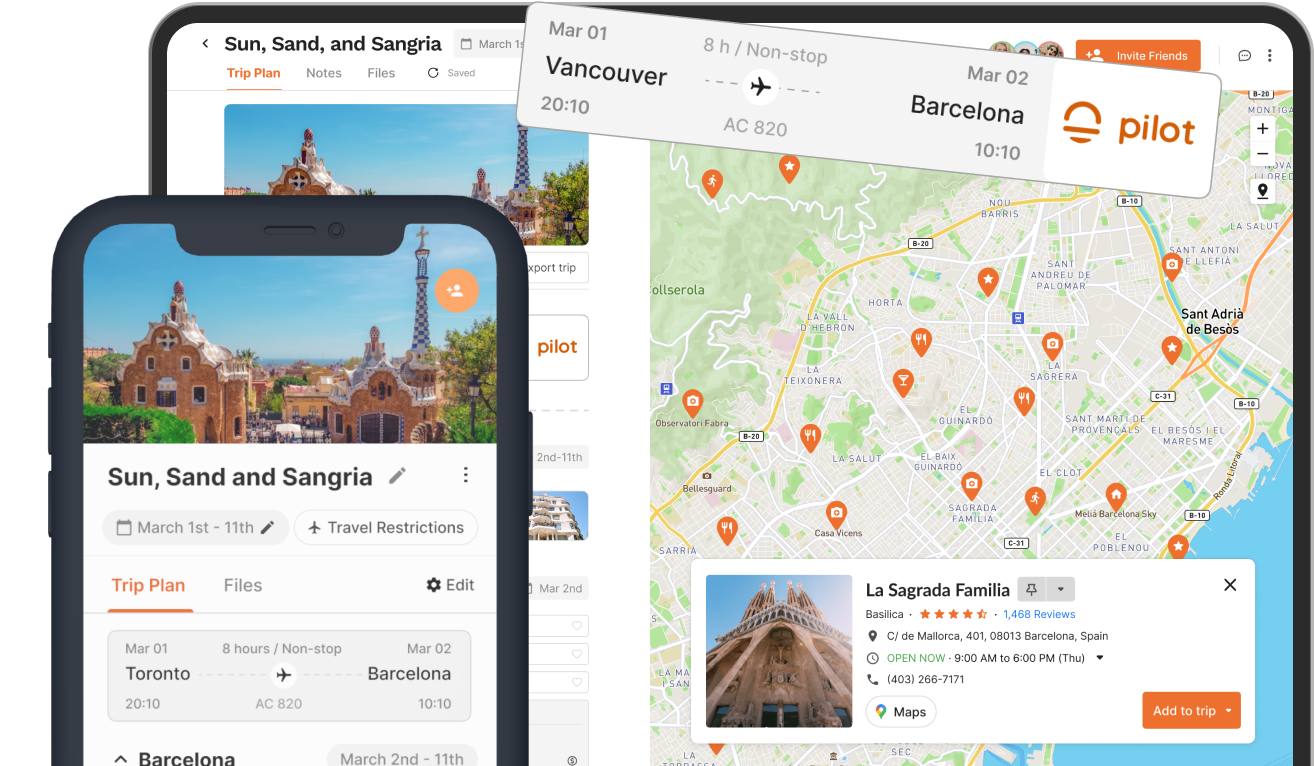The width and height of the screenshot is (1314, 766).
Task: Open the March 1st - 11th date chip
Action: 195,527
